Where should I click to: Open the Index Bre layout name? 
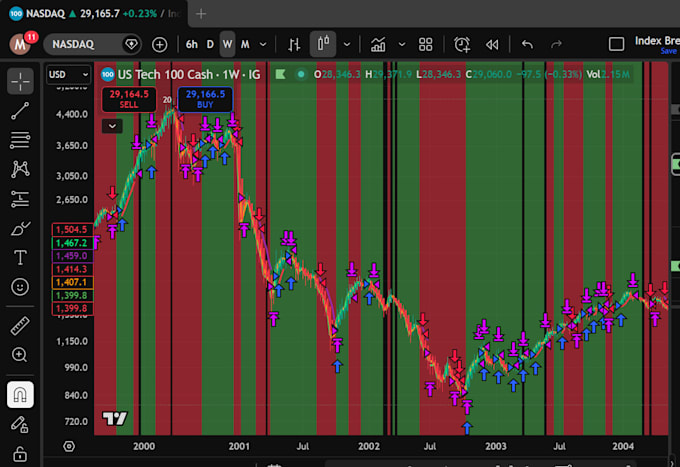click(x=657, y=41)
